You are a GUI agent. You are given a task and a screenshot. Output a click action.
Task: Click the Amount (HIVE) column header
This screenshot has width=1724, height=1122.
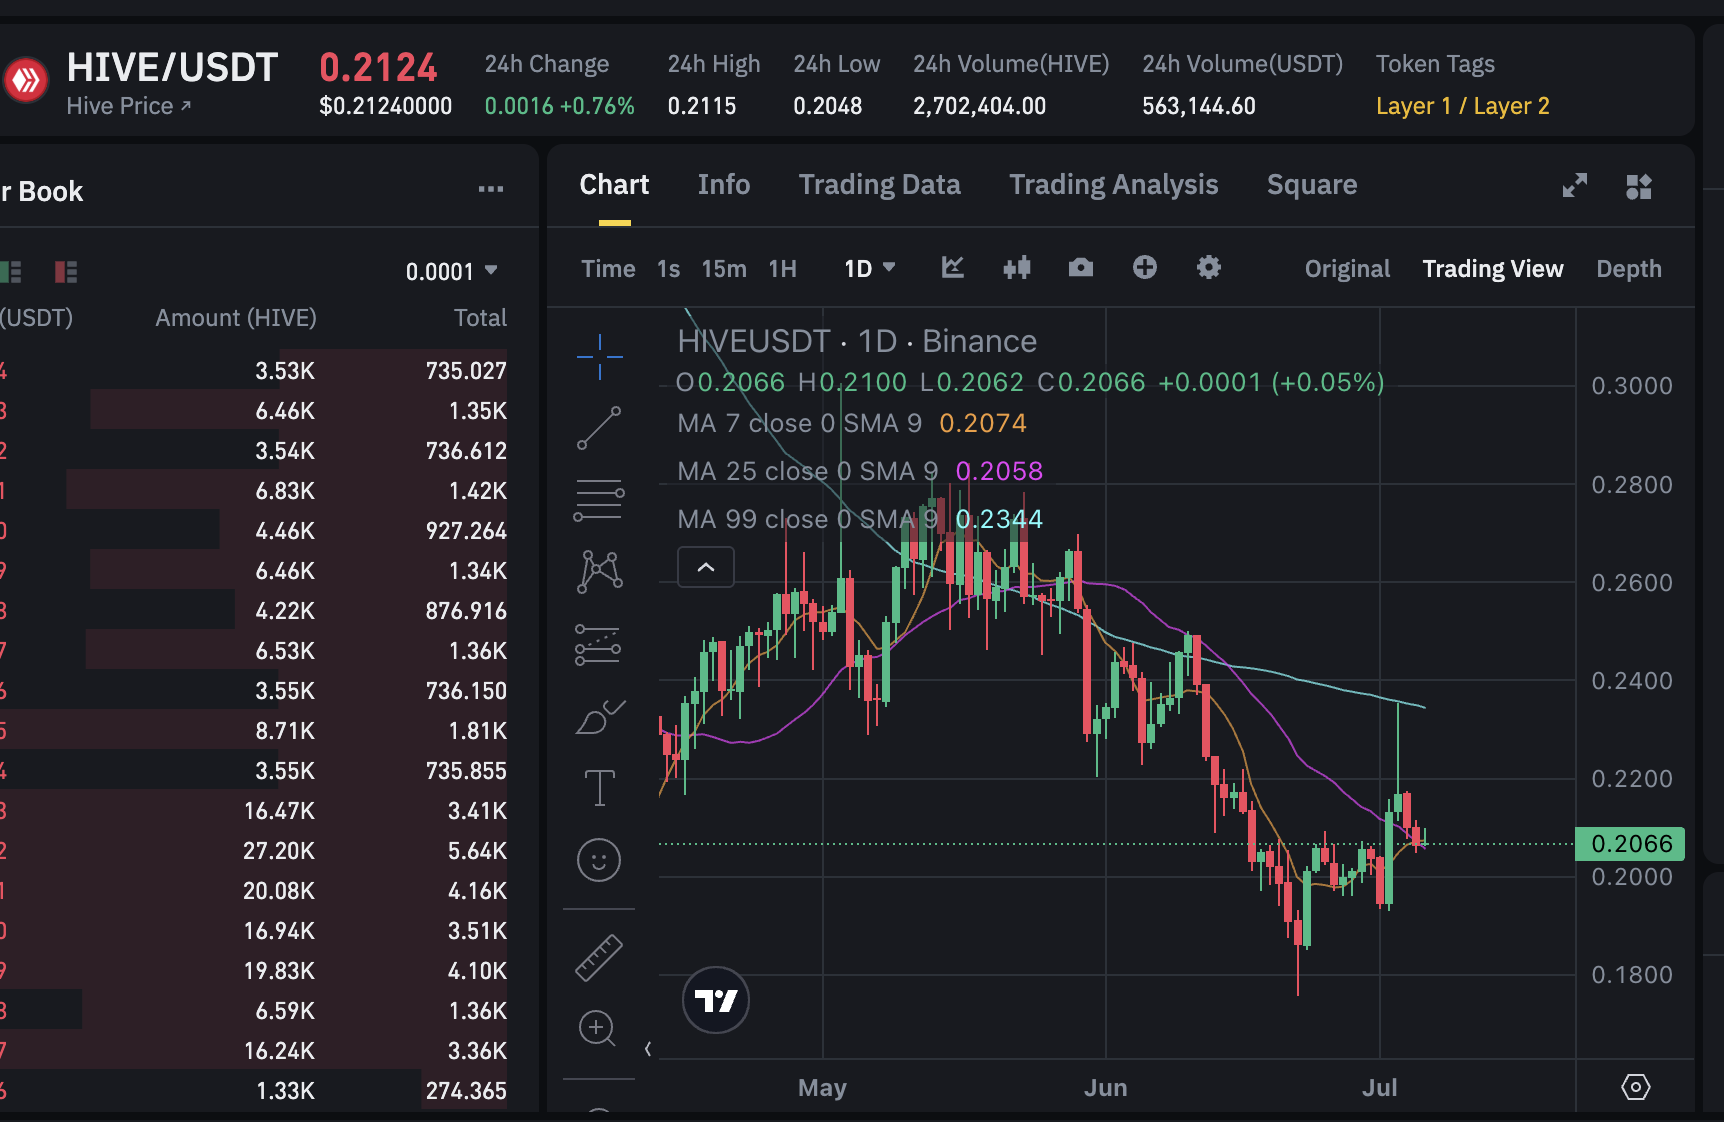(x=236, y=318)
